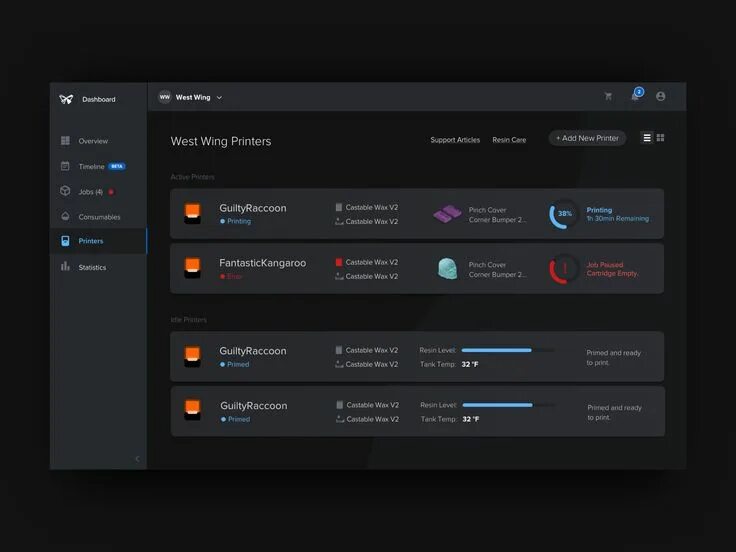The height and width of the screenshot is (552, 736).
Task: Open the Consumables page
Action: pyautogui.click(x=99, y=217)
